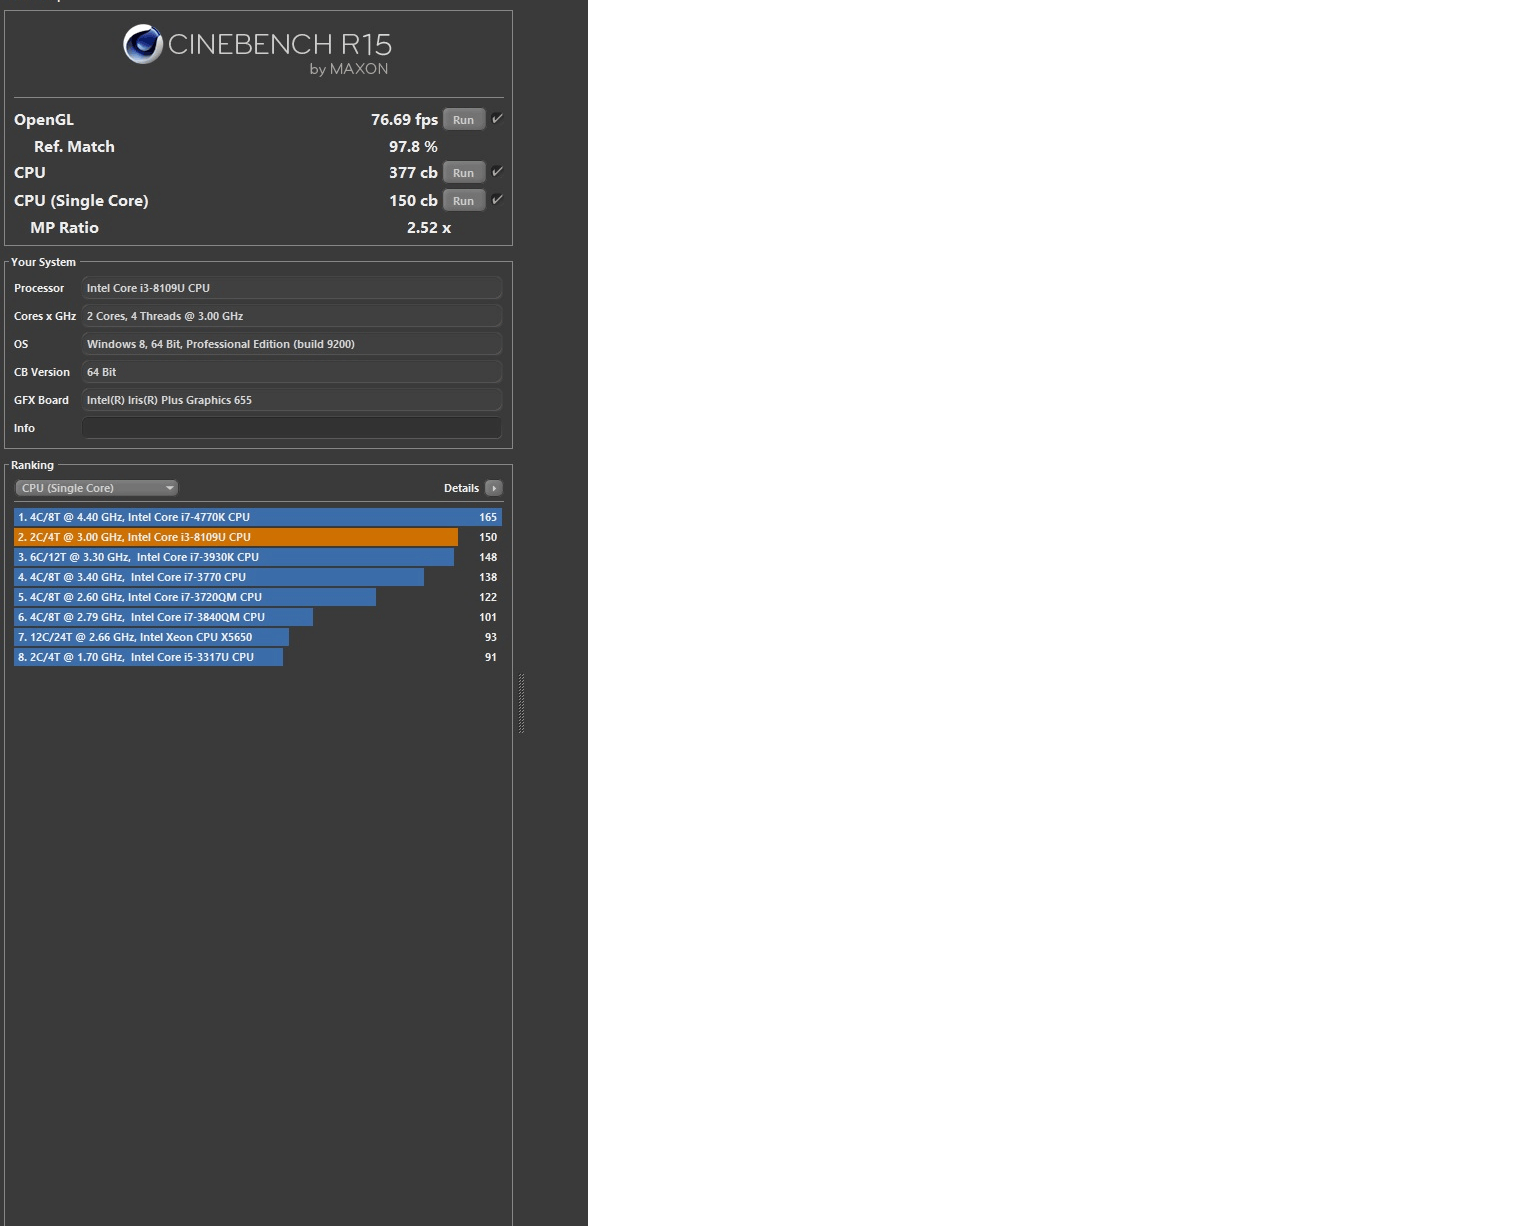Toggle the CPU (Single Core) test checkbox
Viewport: 1536px width, 1226px height.
tap(497, 200)
